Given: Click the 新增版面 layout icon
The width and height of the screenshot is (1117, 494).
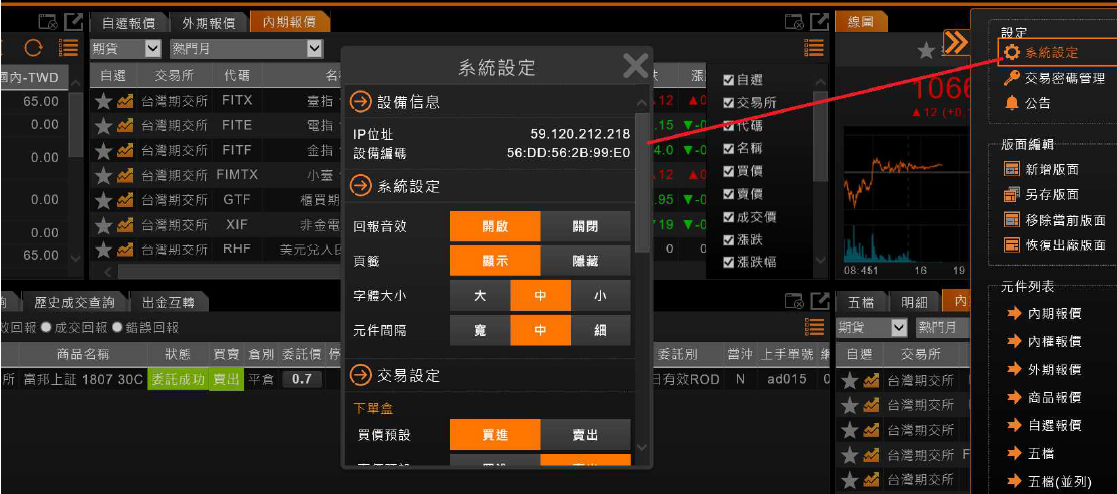Looking at the screenshot, I should click(1011, 170).
